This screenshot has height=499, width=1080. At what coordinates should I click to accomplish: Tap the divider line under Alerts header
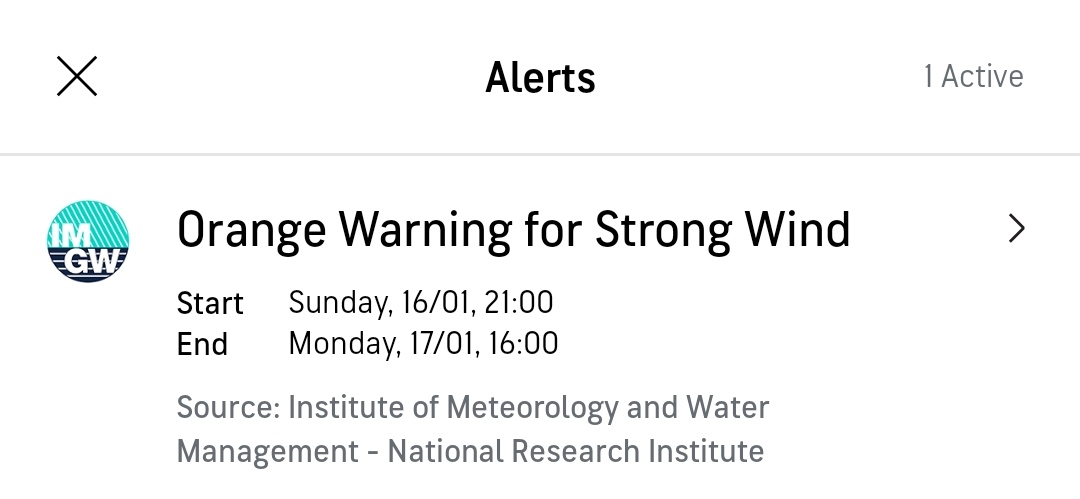point(540,154)
